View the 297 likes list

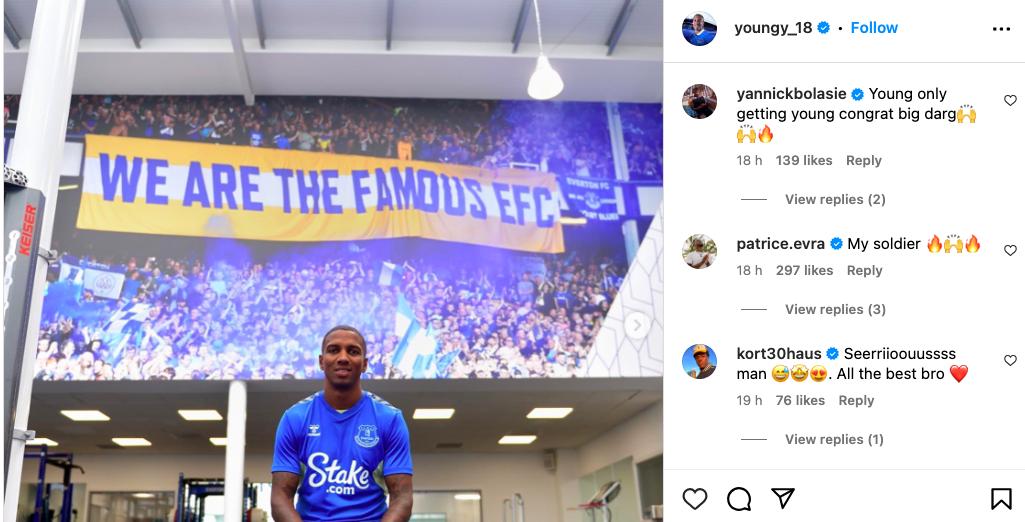(804, 270)
